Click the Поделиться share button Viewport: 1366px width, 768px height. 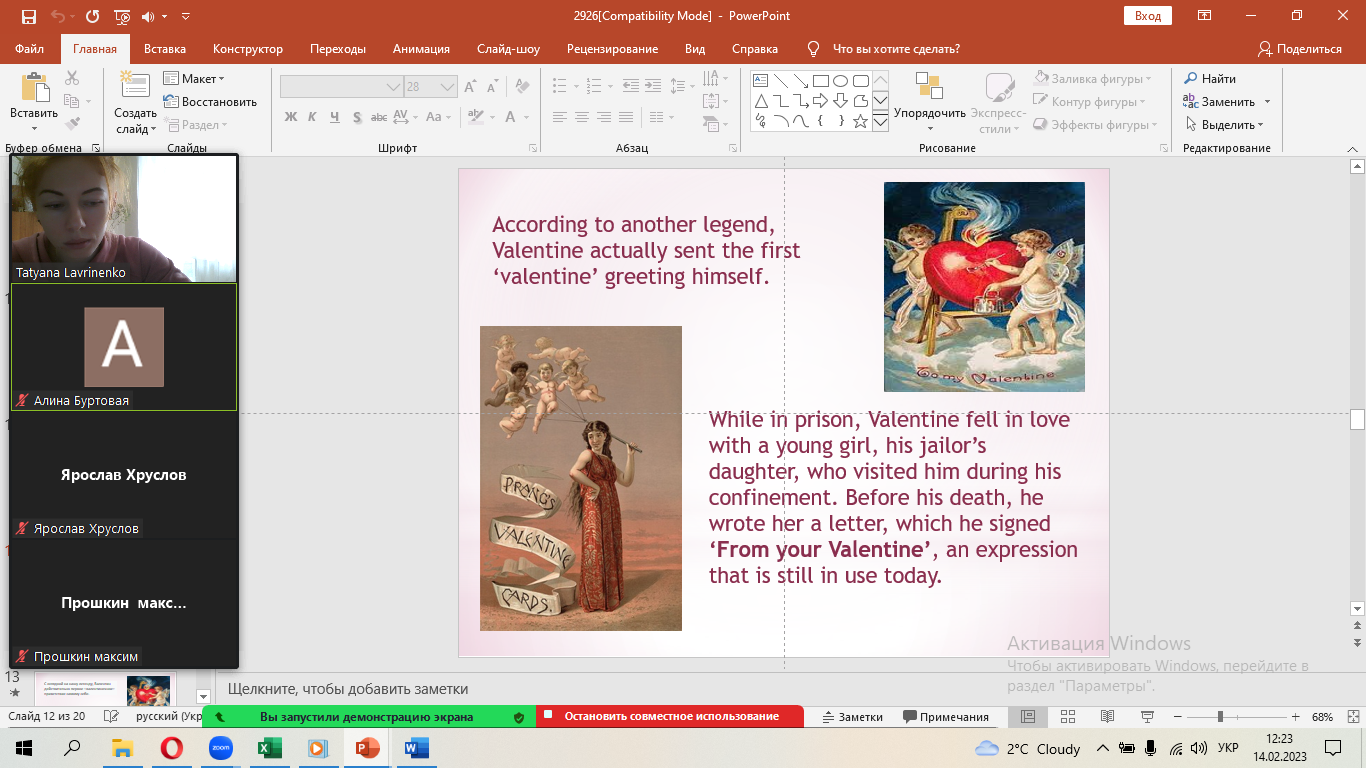click(x=1299, y=49)
